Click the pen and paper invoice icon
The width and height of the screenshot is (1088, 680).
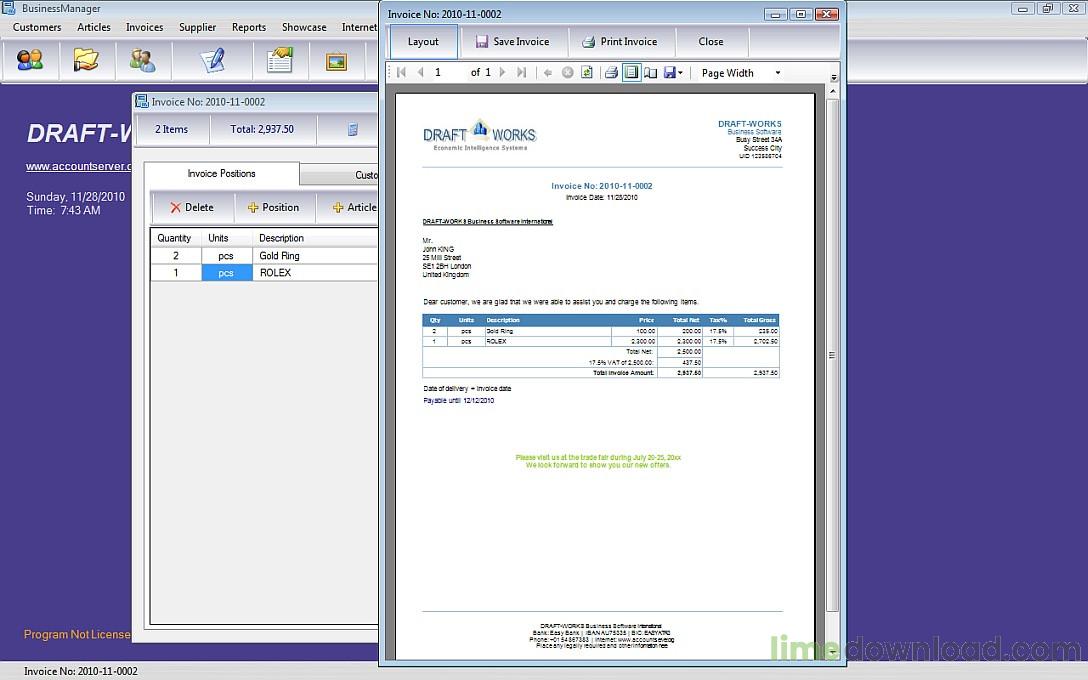212,60
